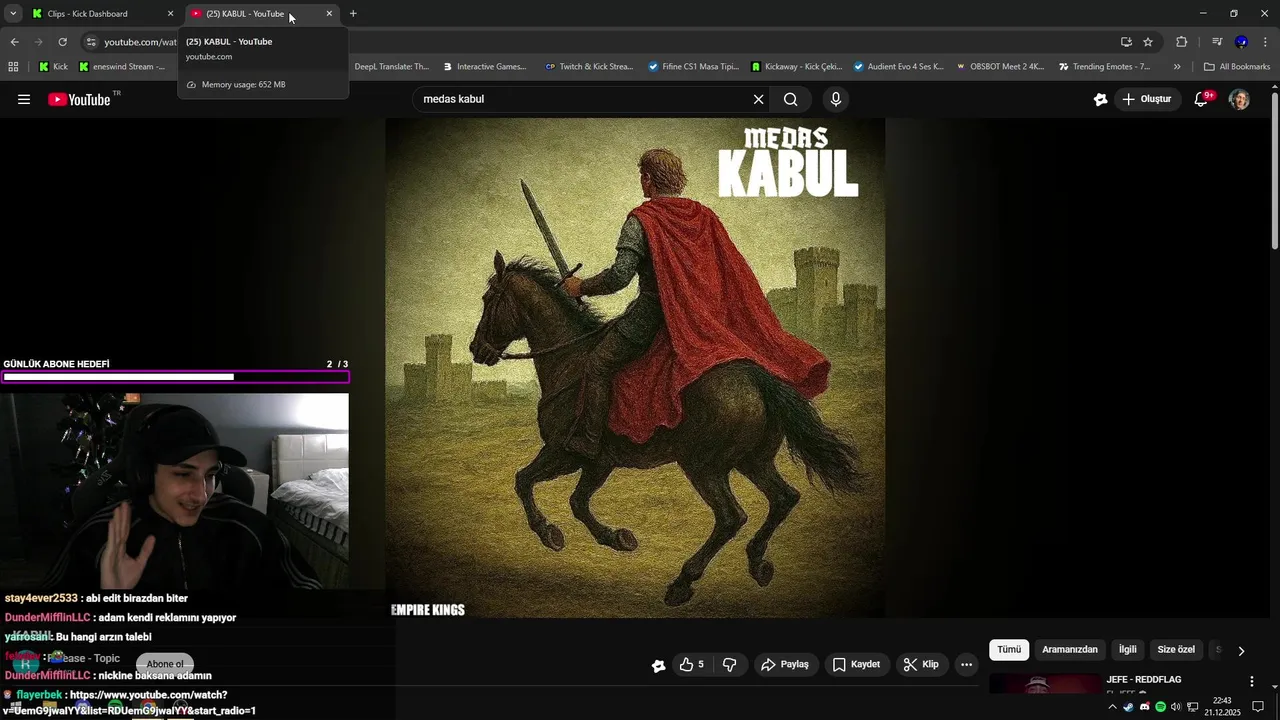Go back with the browser back arrow
1280x720 pixels.
click(x=14, y=42)
